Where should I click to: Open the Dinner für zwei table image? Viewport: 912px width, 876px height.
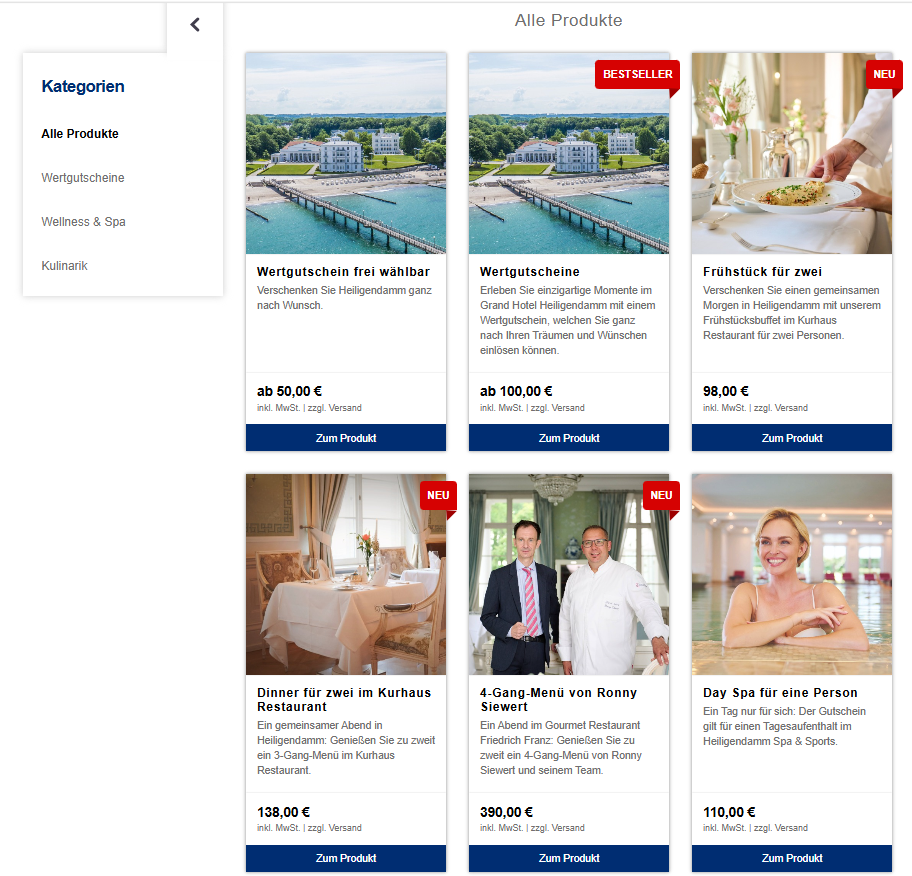tap(345, 575)
